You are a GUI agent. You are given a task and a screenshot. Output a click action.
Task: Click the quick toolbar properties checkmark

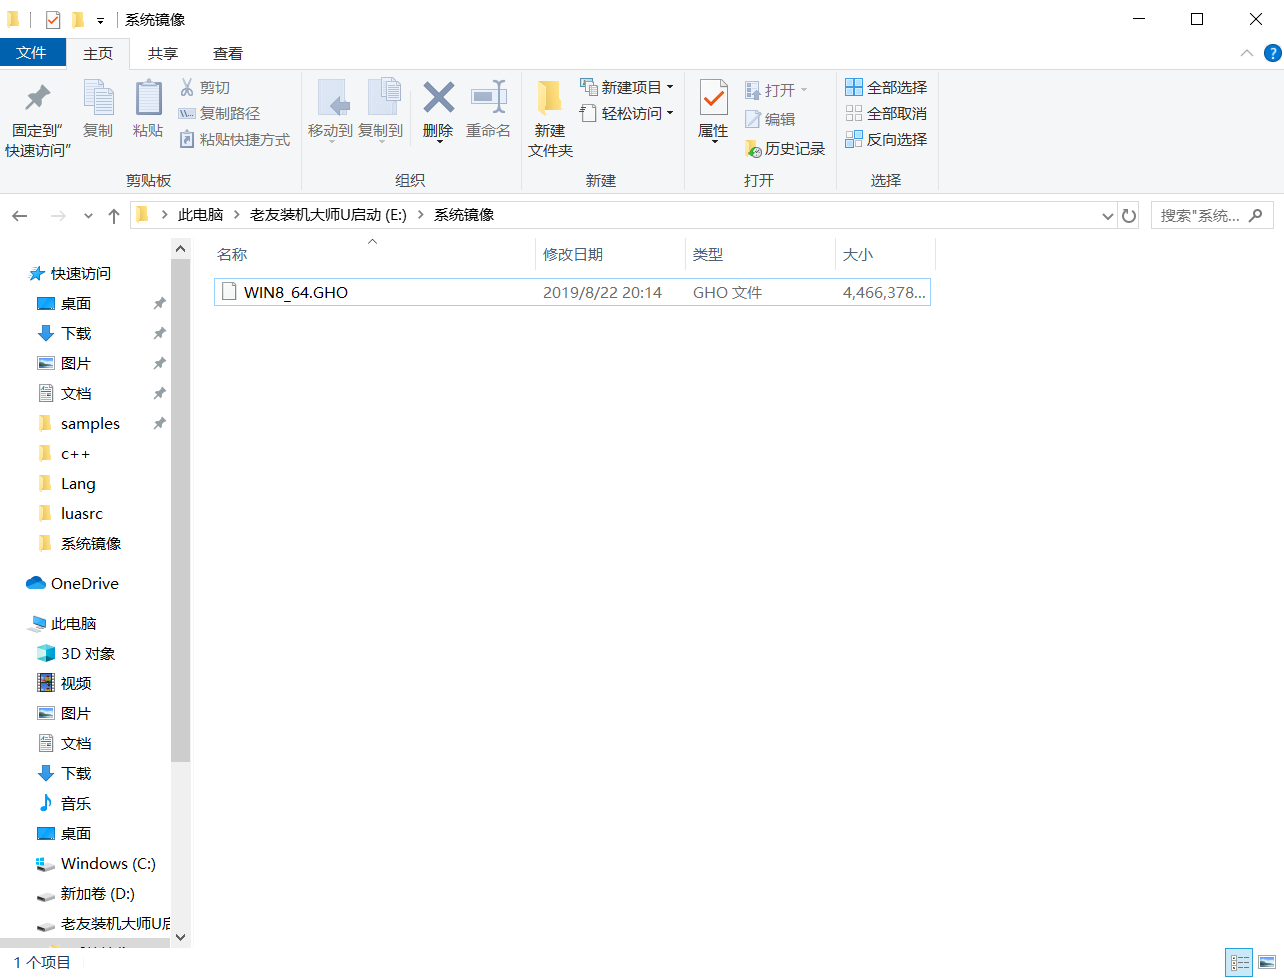click(x=53, y=20)
